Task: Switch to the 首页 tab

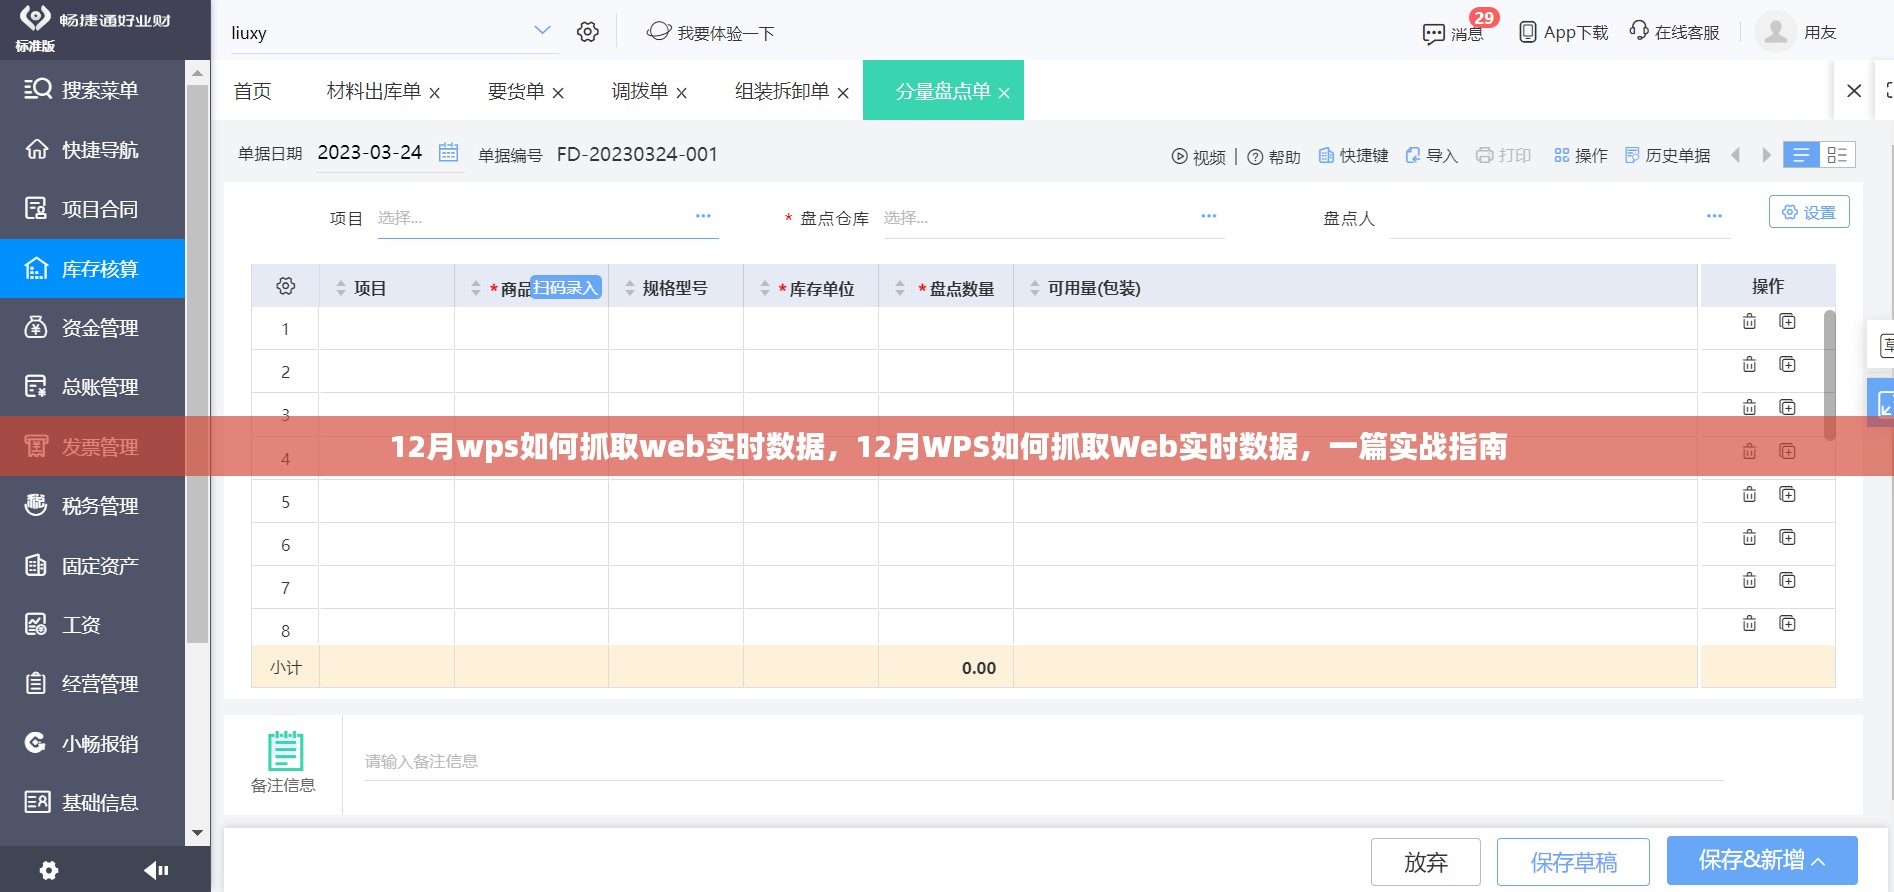Action: click(x=252, y=91)
